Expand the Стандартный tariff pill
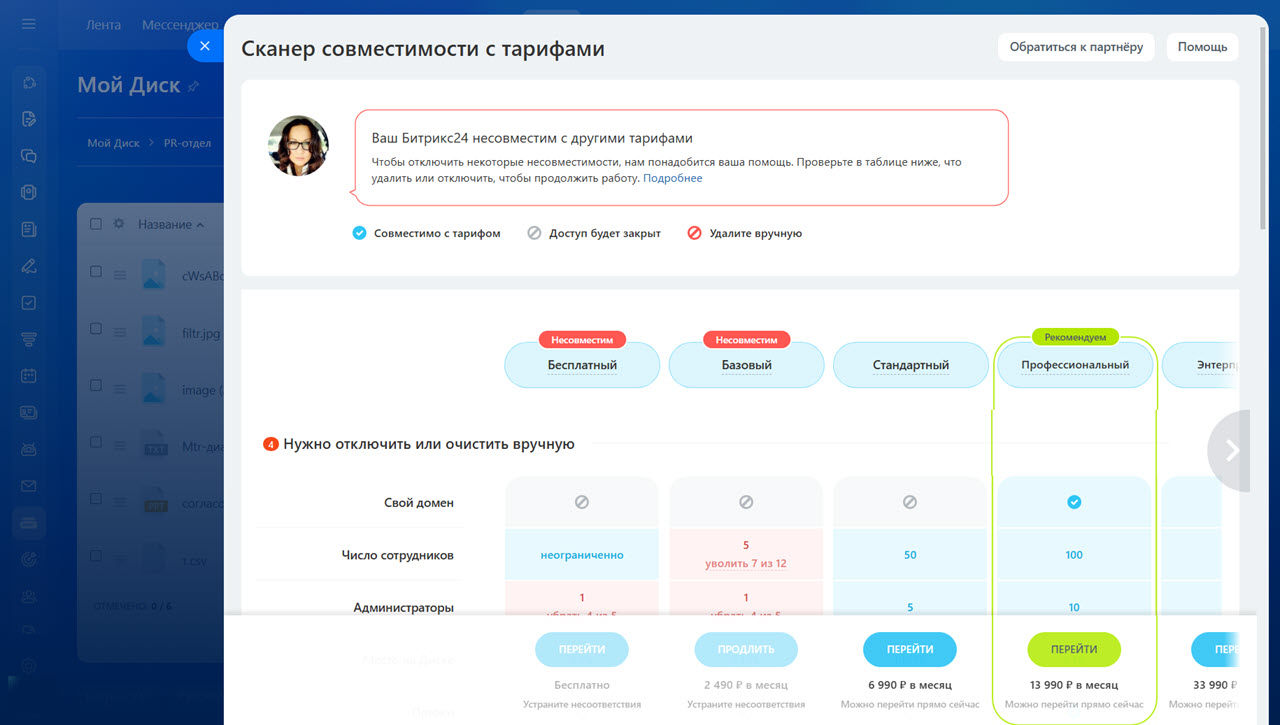Screen dimensions: 1280x725 click(910, 365)
